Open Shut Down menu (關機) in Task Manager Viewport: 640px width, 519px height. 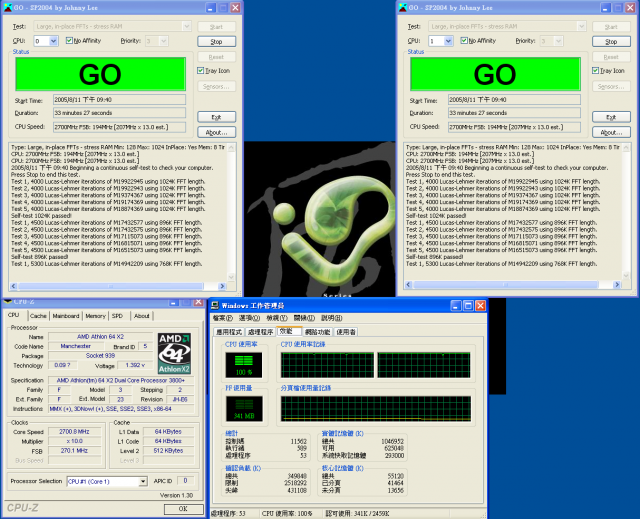[304, 318]
